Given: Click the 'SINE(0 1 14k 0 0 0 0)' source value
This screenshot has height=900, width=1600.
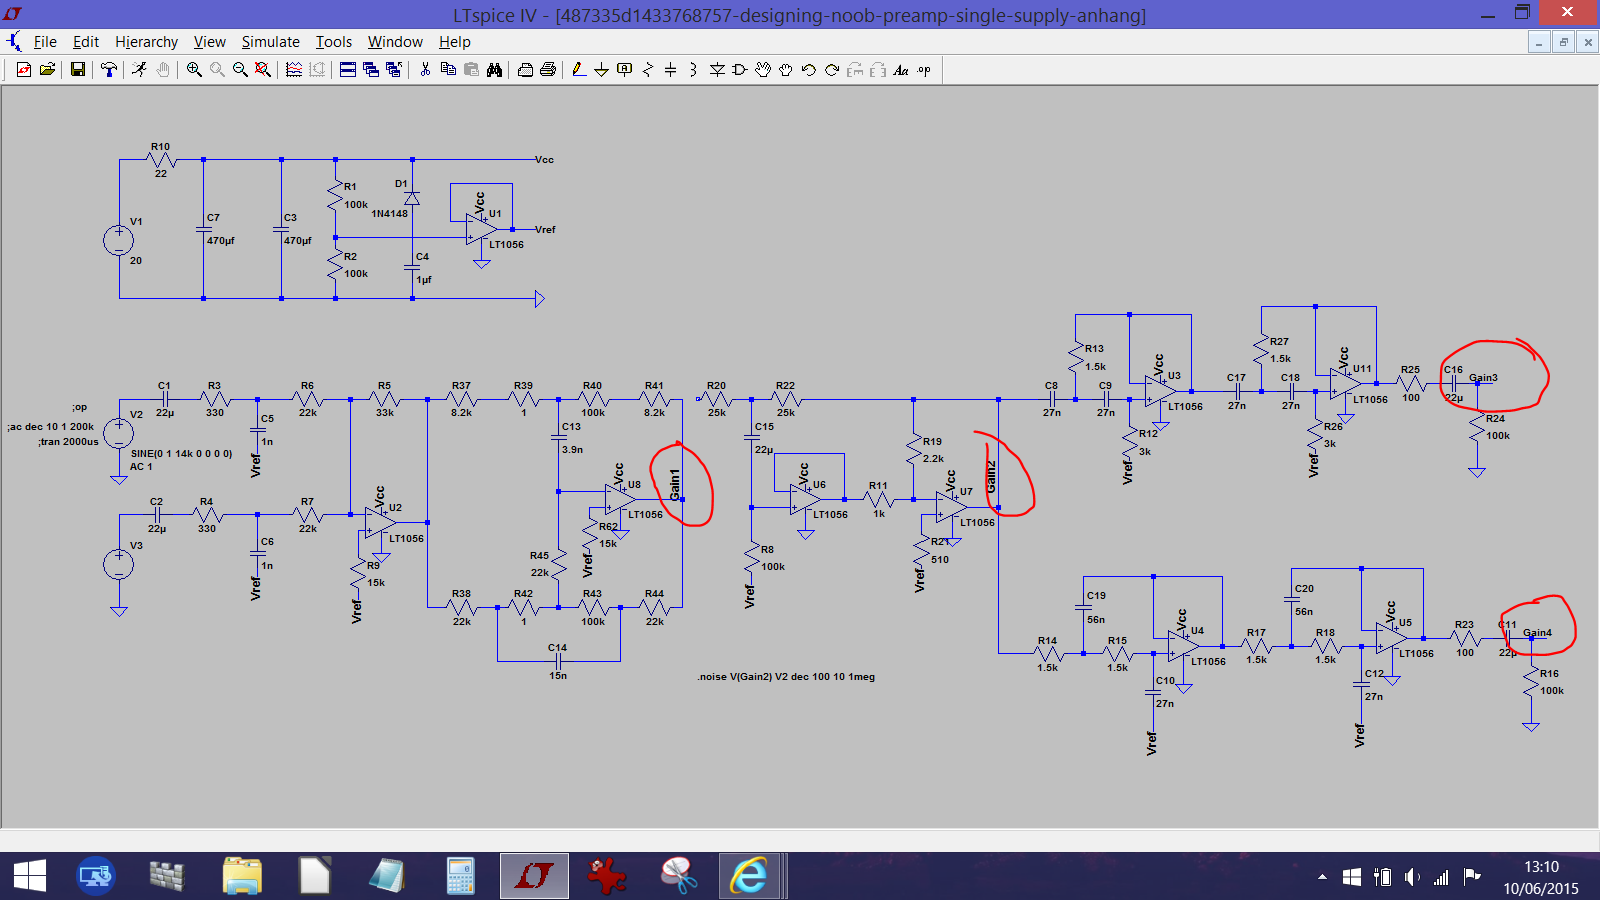Looking at the screenshot, I should coord(181,453).
